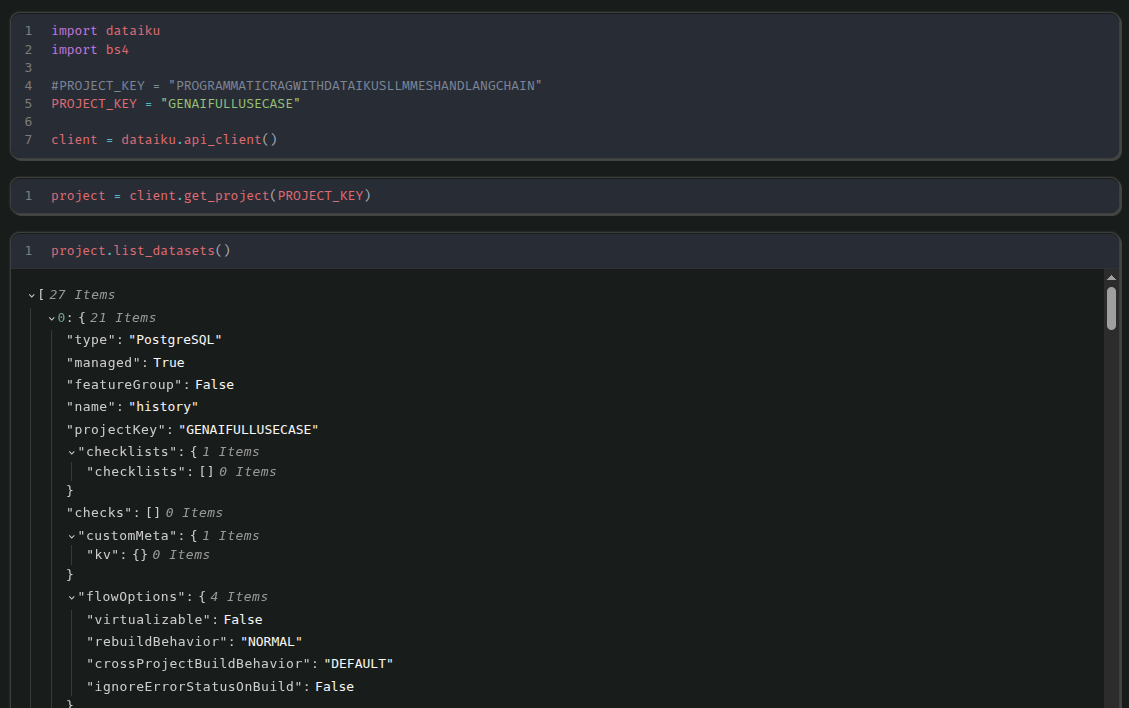Screen dimensions: 1129x708
Task: Click the output scrollbar thumb
Action: click(1111, 308)
